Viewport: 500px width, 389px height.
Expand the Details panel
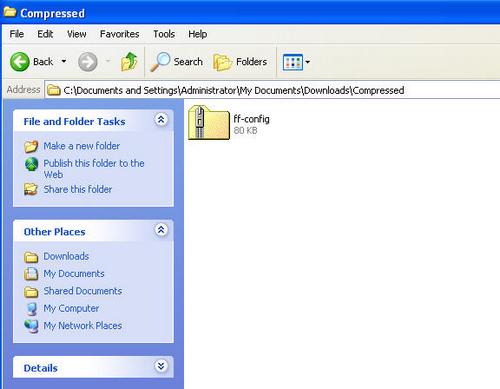coord(161,366)
